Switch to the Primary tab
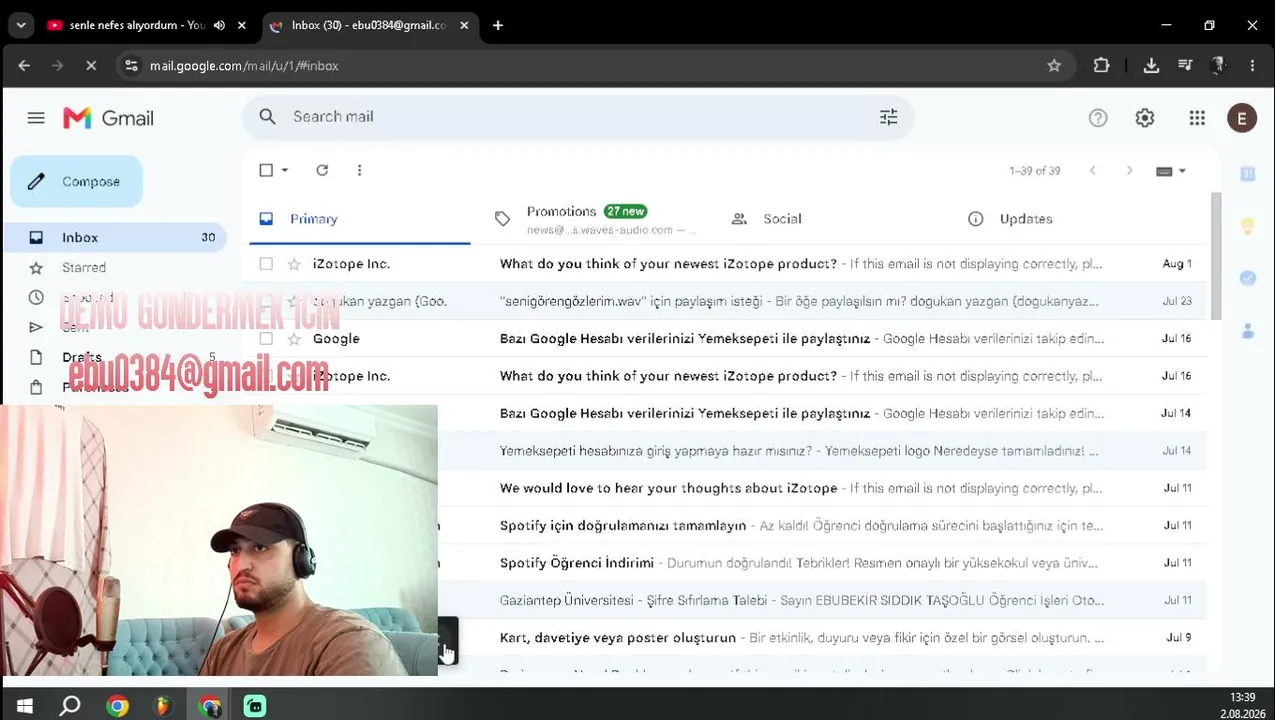Screen dimensions: 1275x720 click(x=360, y=219)
